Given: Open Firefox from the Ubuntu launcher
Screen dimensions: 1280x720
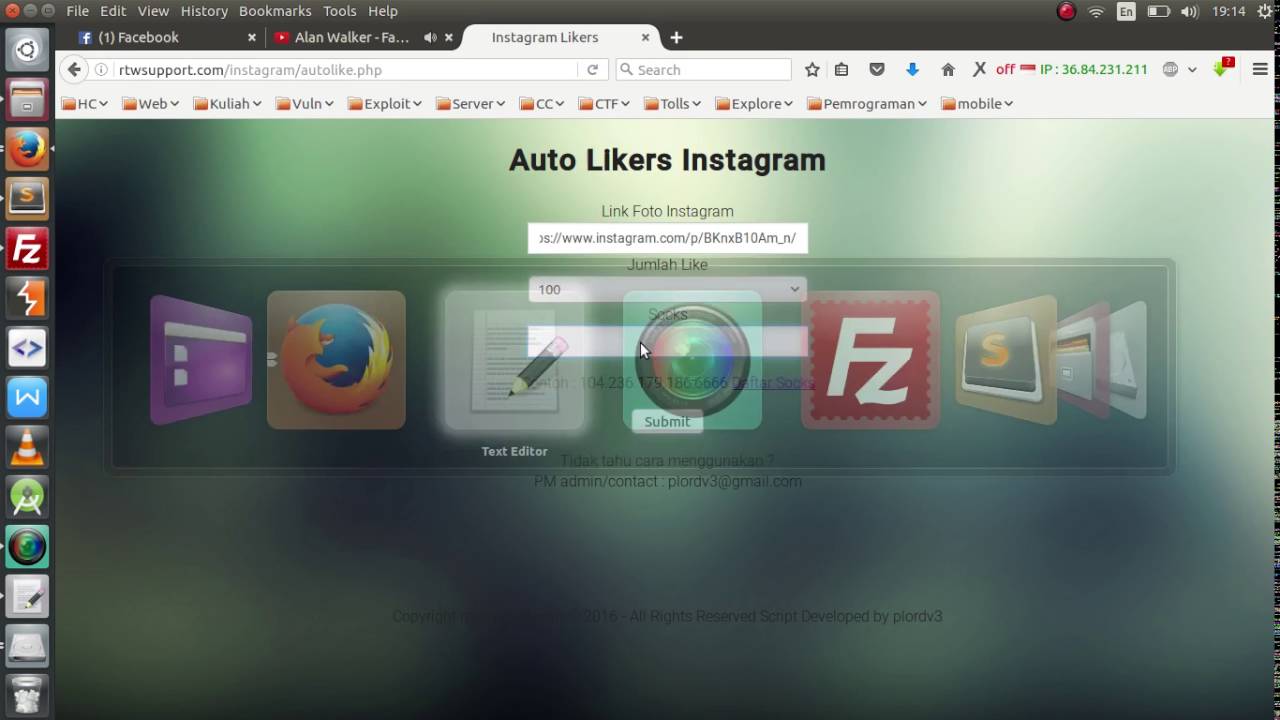Looking at the screenshot, I should click(x=27, y=149).
